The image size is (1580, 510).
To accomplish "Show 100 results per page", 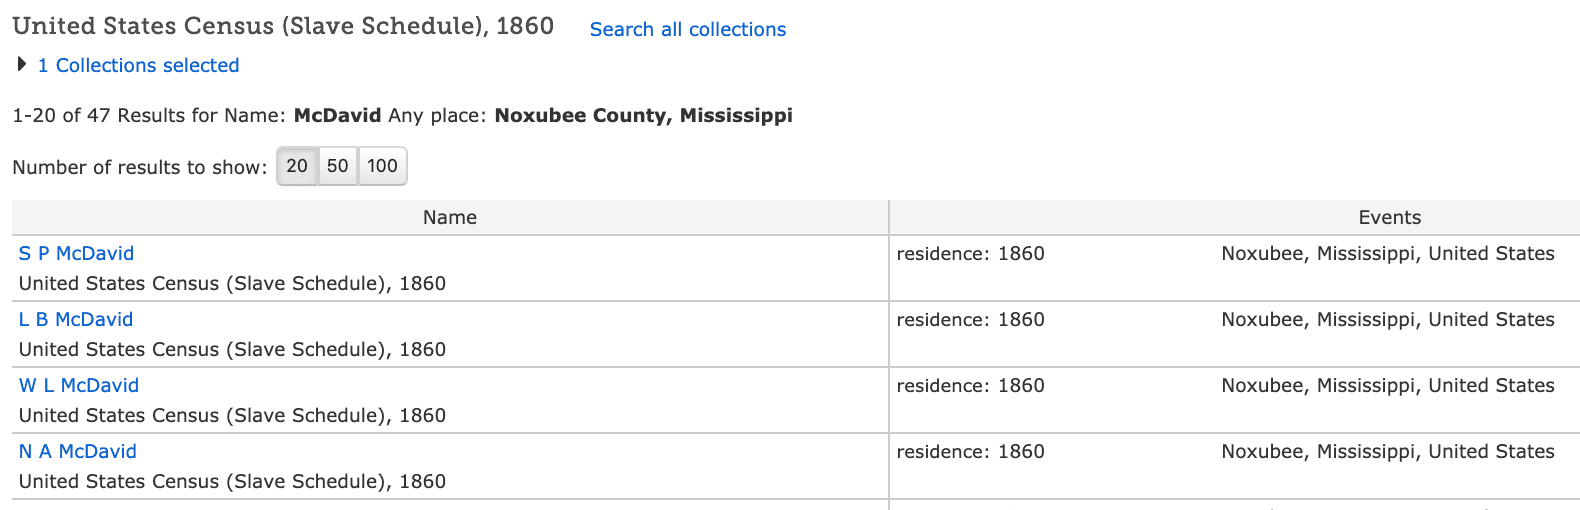I will (x=382, y=166).
